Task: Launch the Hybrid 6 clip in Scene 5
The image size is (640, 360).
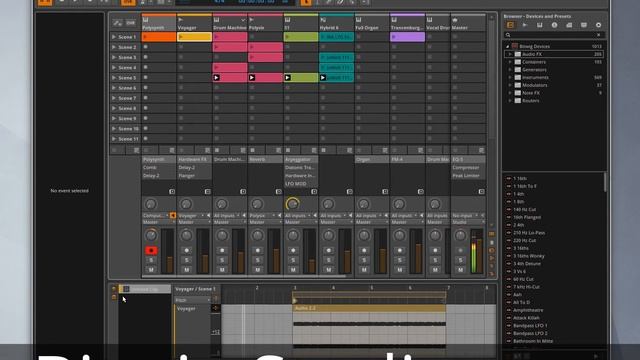Action: click(323, 78)
